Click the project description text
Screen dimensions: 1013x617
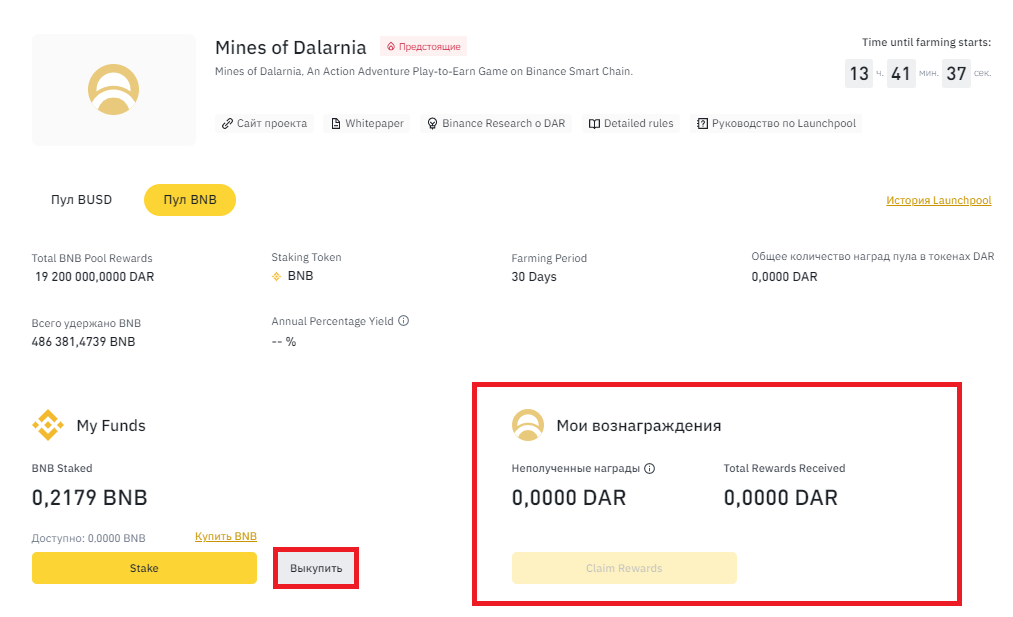(x=424, y=71)
